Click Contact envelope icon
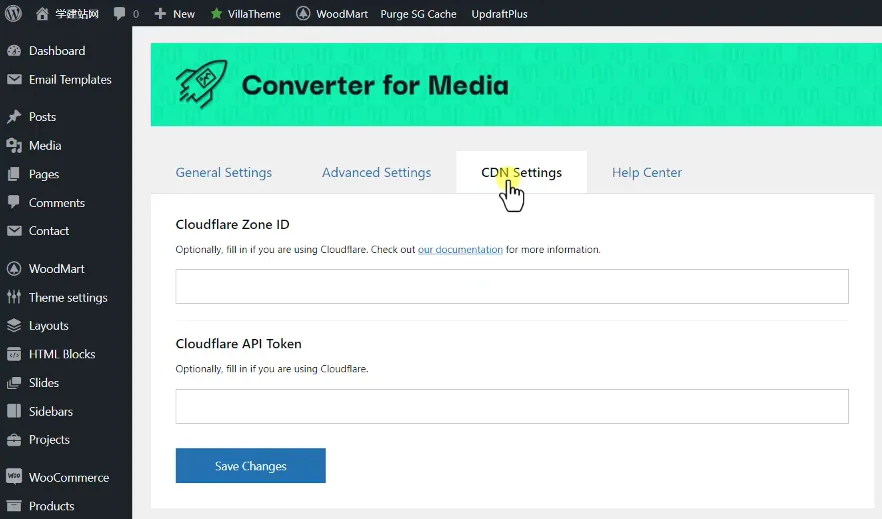This screenshot has height=519, width=882. [x=14, y=231]
